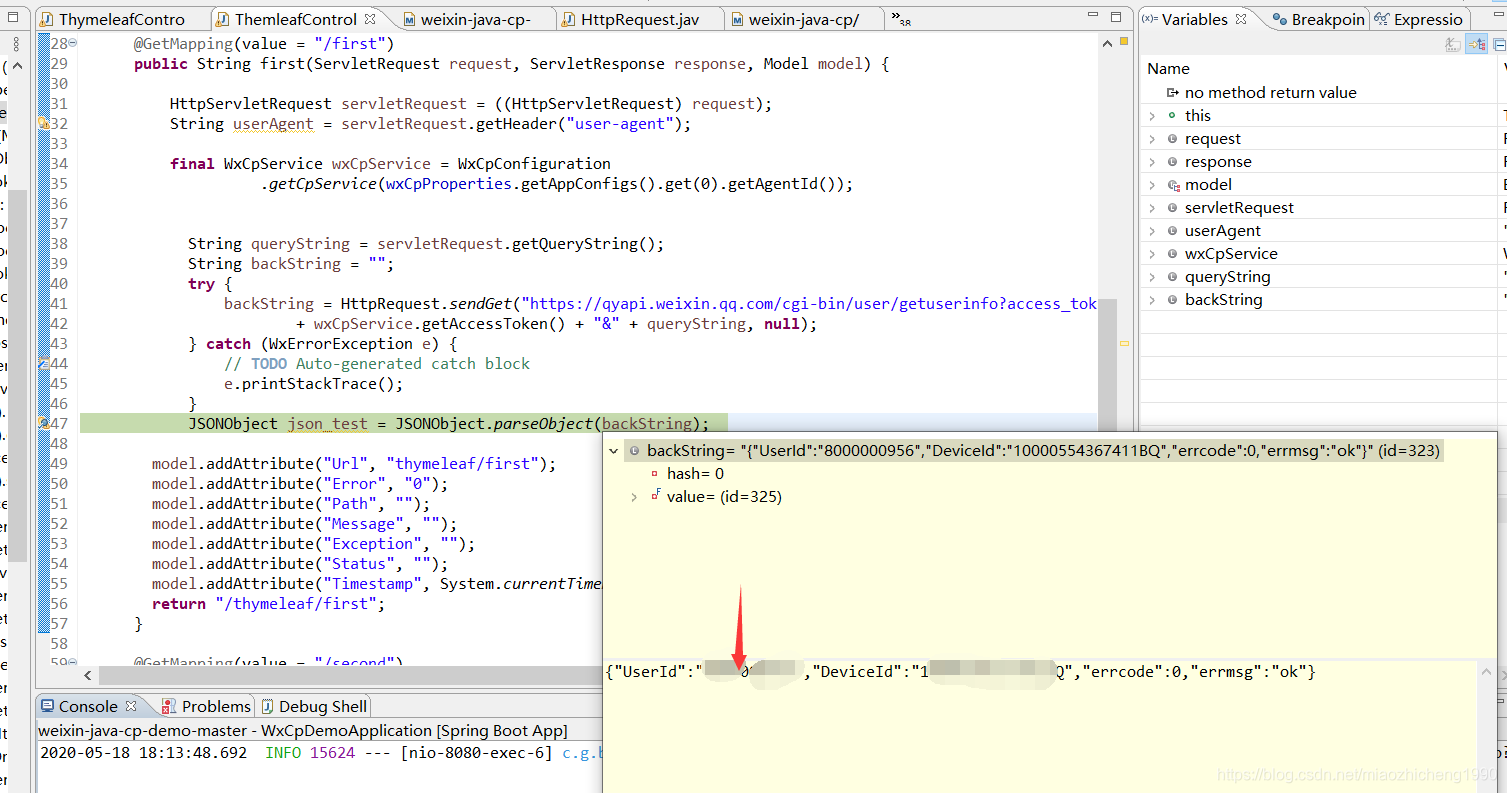The image size is (1507, 793).
Task: Click the warning marker on line 32
Action: pos(44,123)
